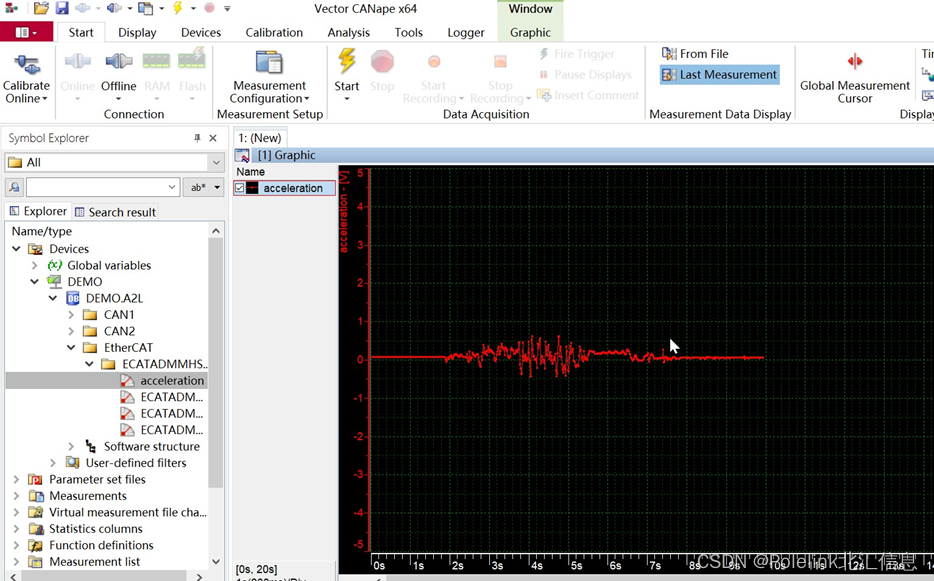Viewport: 934px width, 581px height.
Task: Close the Symbol Explorer panel
Action: pos(213,138)
